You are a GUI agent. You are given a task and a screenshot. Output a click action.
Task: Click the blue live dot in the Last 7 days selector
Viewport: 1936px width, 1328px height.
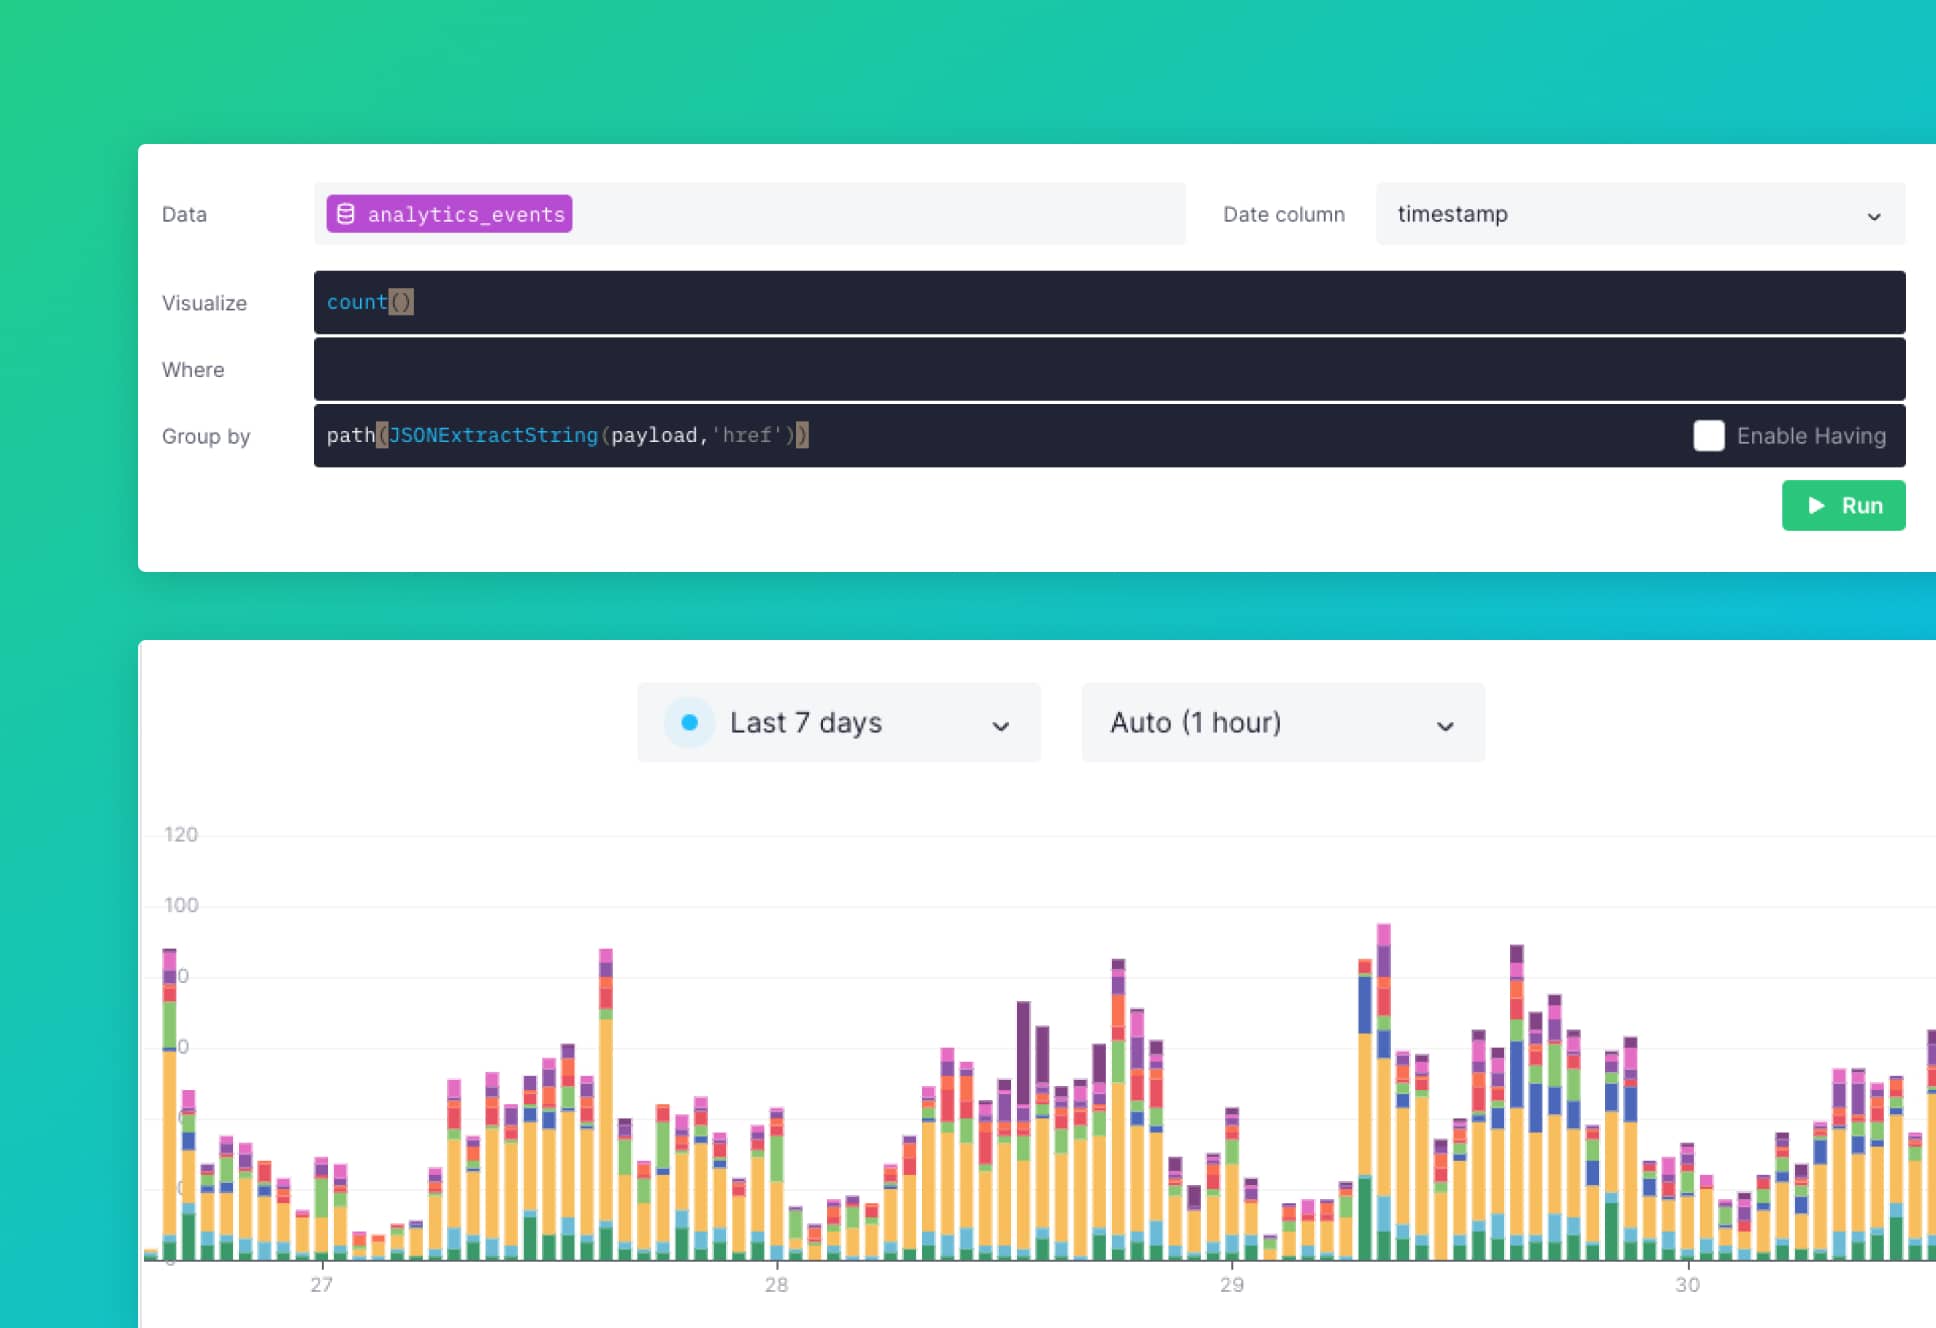pyautogui.click(x=687, y=722)
